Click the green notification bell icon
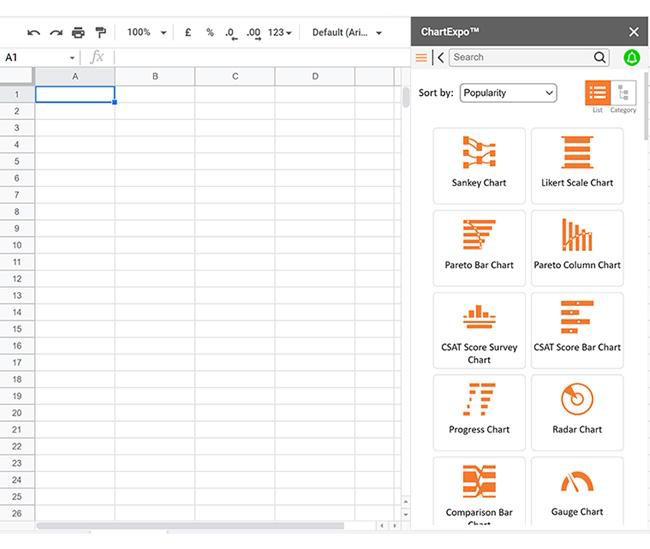The height and width of the screenshot is (549, 650). [632, 57]
